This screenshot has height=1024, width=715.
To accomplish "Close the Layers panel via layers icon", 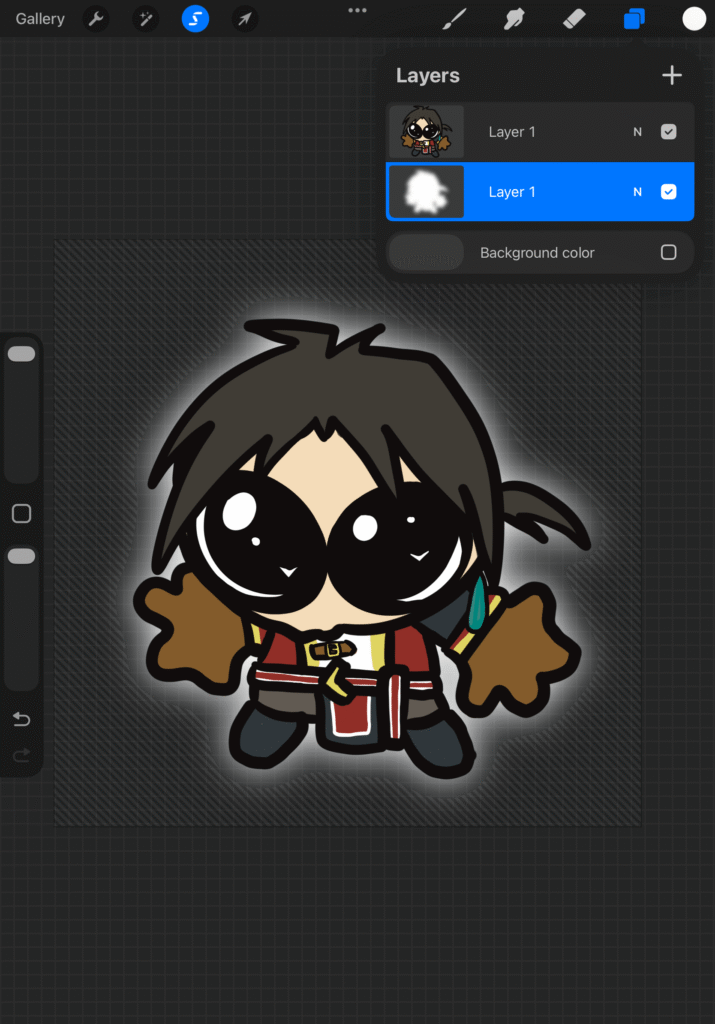I will pos(634,19).
